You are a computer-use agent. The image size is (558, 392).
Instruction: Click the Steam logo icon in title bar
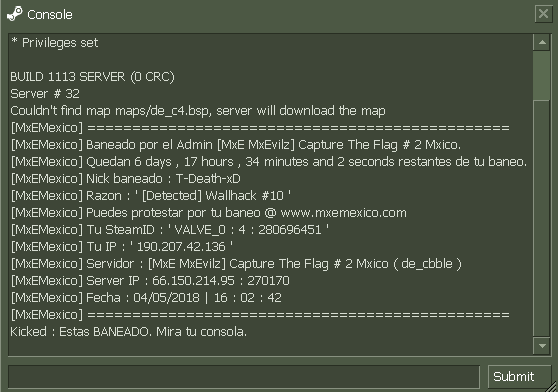pos(15,14)
